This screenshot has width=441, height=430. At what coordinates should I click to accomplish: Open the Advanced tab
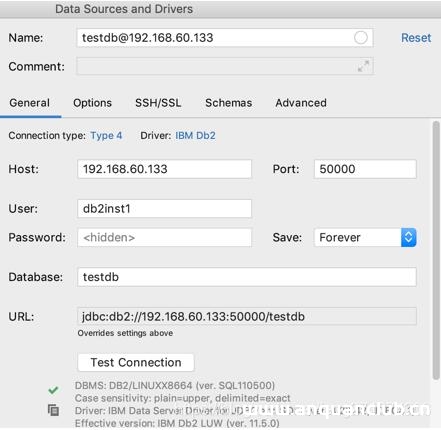click(301, 103)
